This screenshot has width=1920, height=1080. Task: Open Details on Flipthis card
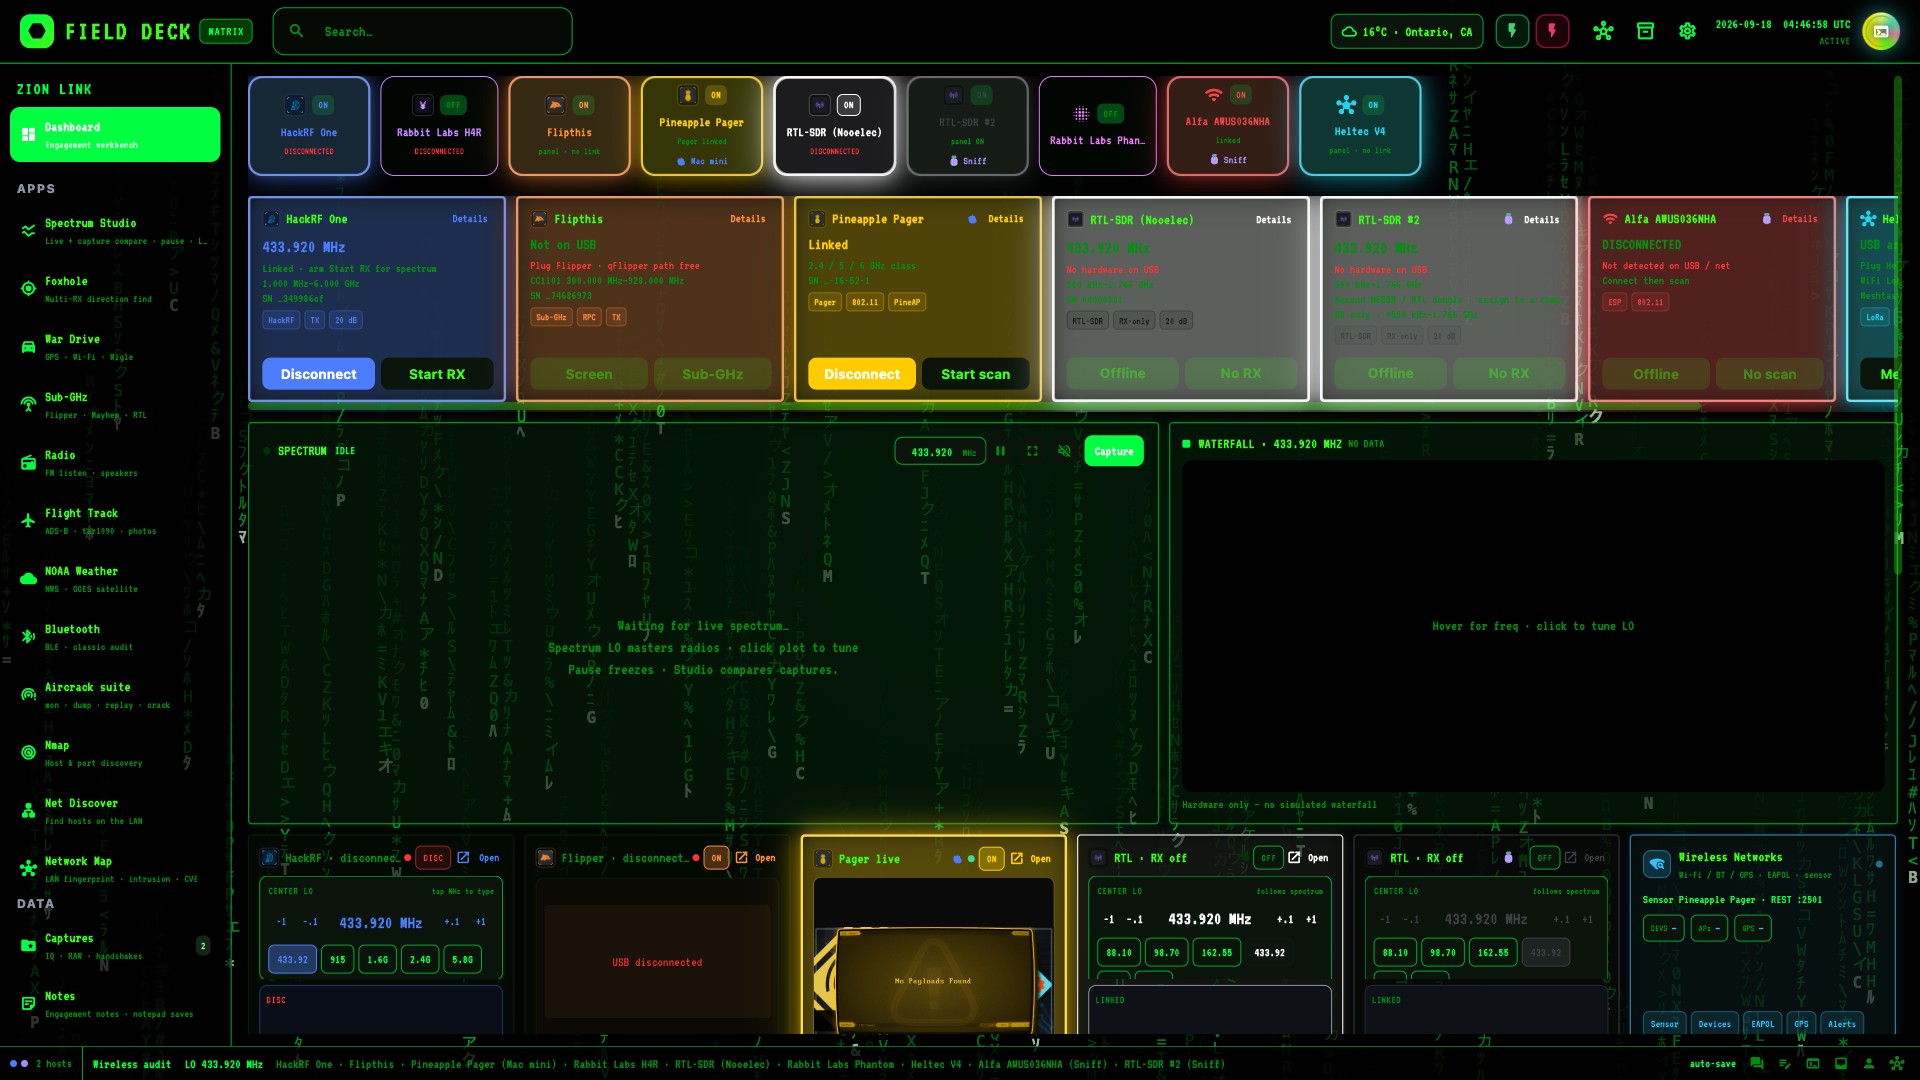(747, 219)
